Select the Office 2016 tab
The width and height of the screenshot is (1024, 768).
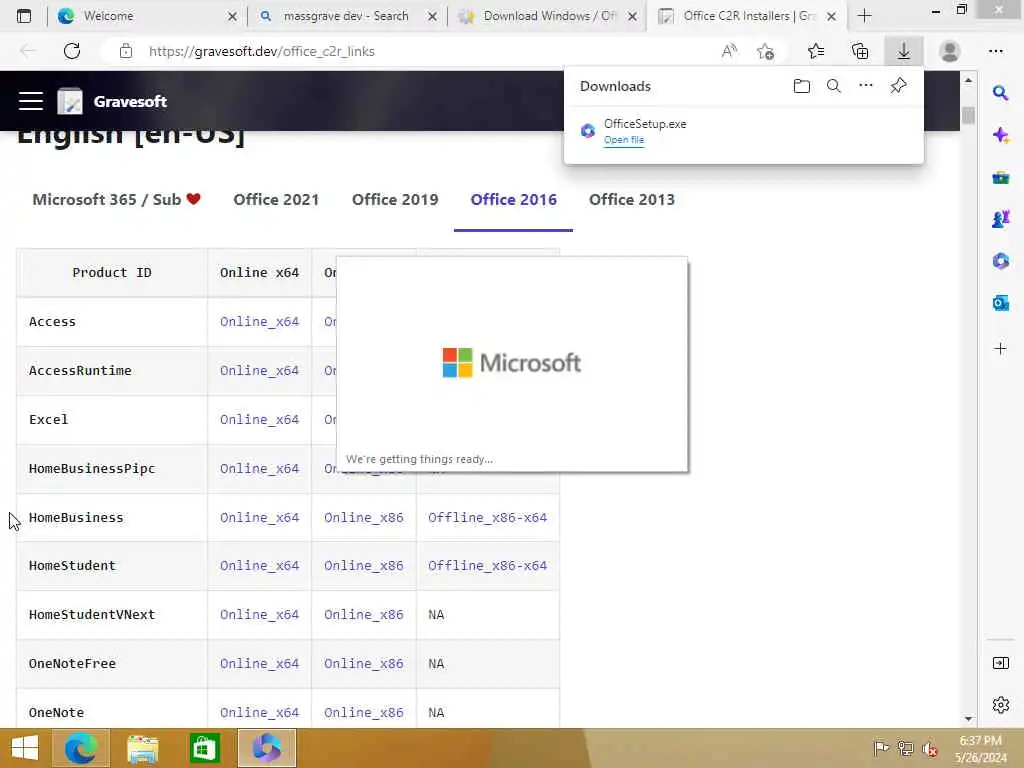(x=513, y=200)
